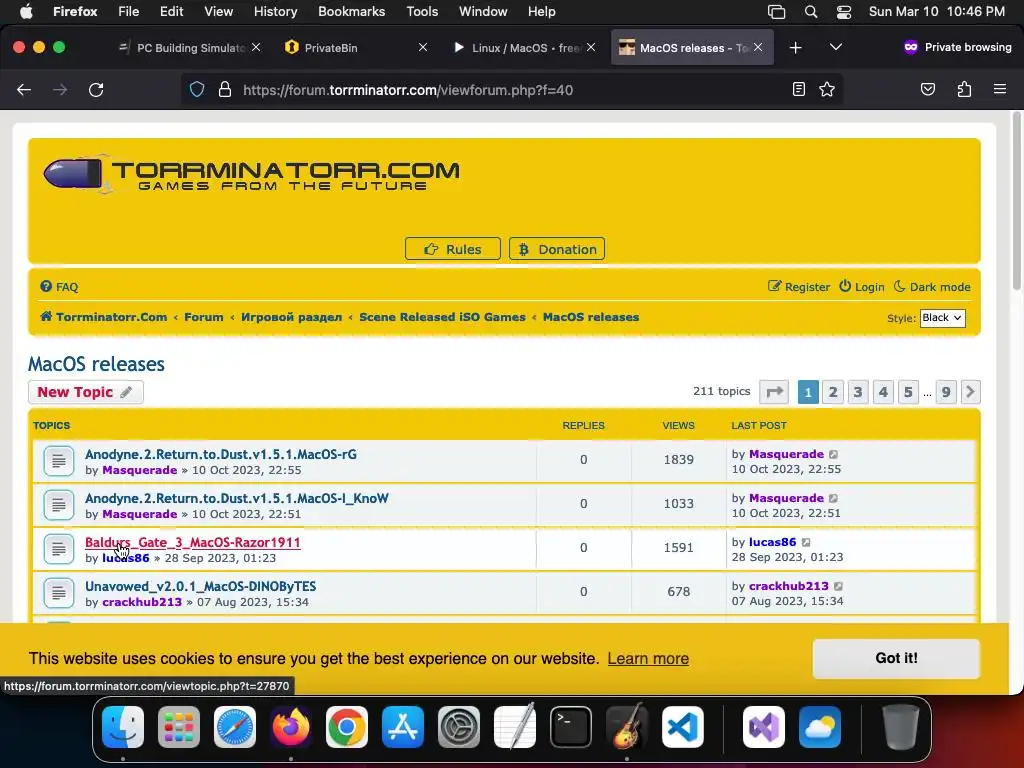Open Safari from the Dock

click(235, 727)
